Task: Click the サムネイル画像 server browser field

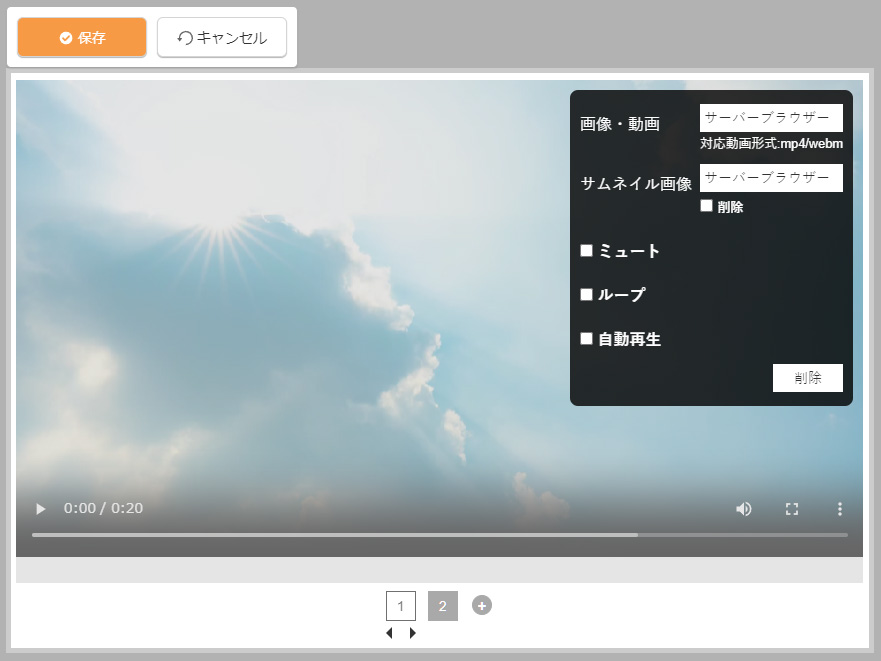Action: (x=771, y=178)
